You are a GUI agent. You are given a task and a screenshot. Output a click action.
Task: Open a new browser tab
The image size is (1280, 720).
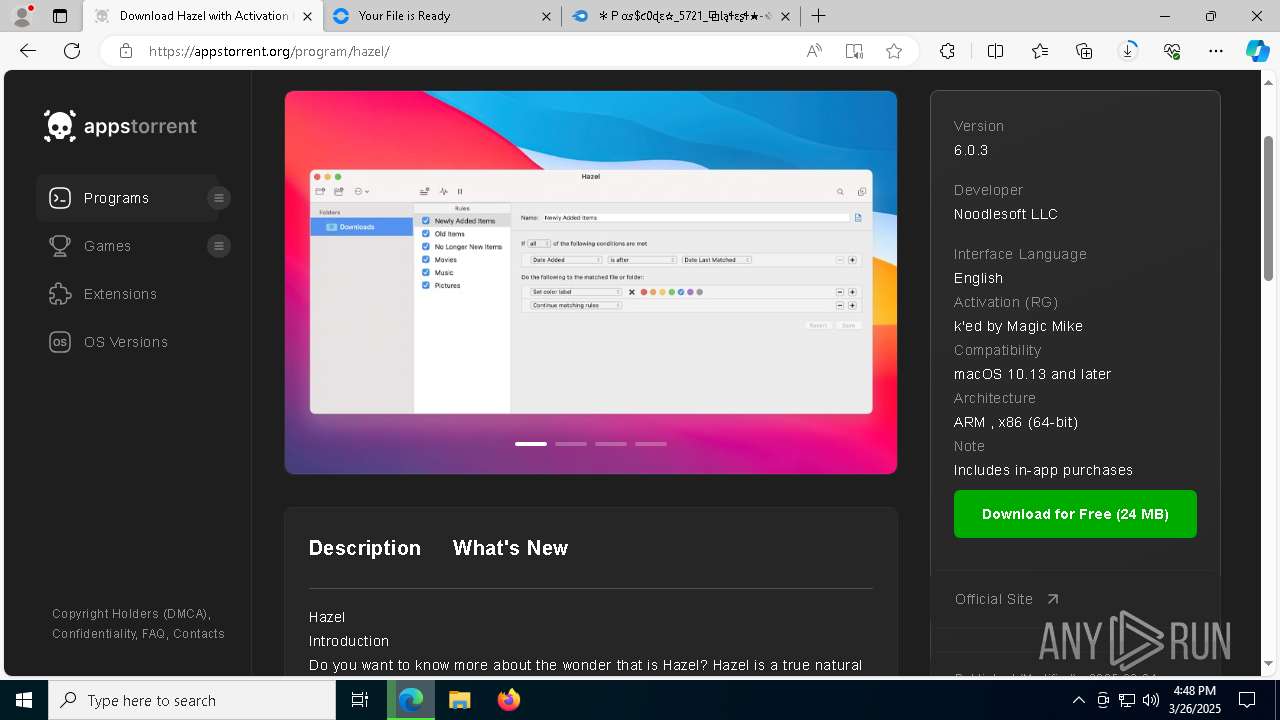(x=818, y=16)
